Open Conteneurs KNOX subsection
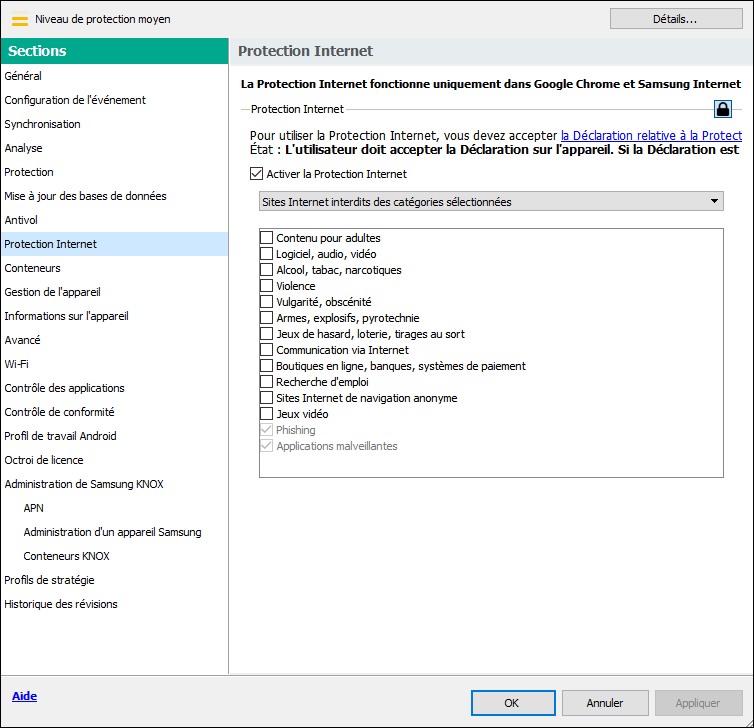 click(67, 556)
